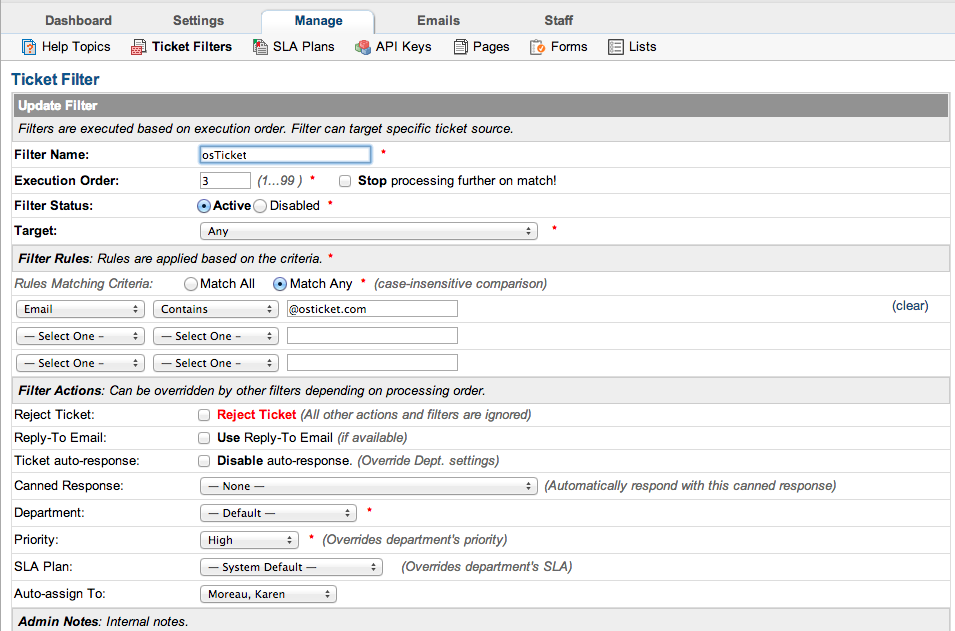This screenshot has height=631, width=955.
Task: Click the SLA Plans icon
Action: (x=260, y=47)
